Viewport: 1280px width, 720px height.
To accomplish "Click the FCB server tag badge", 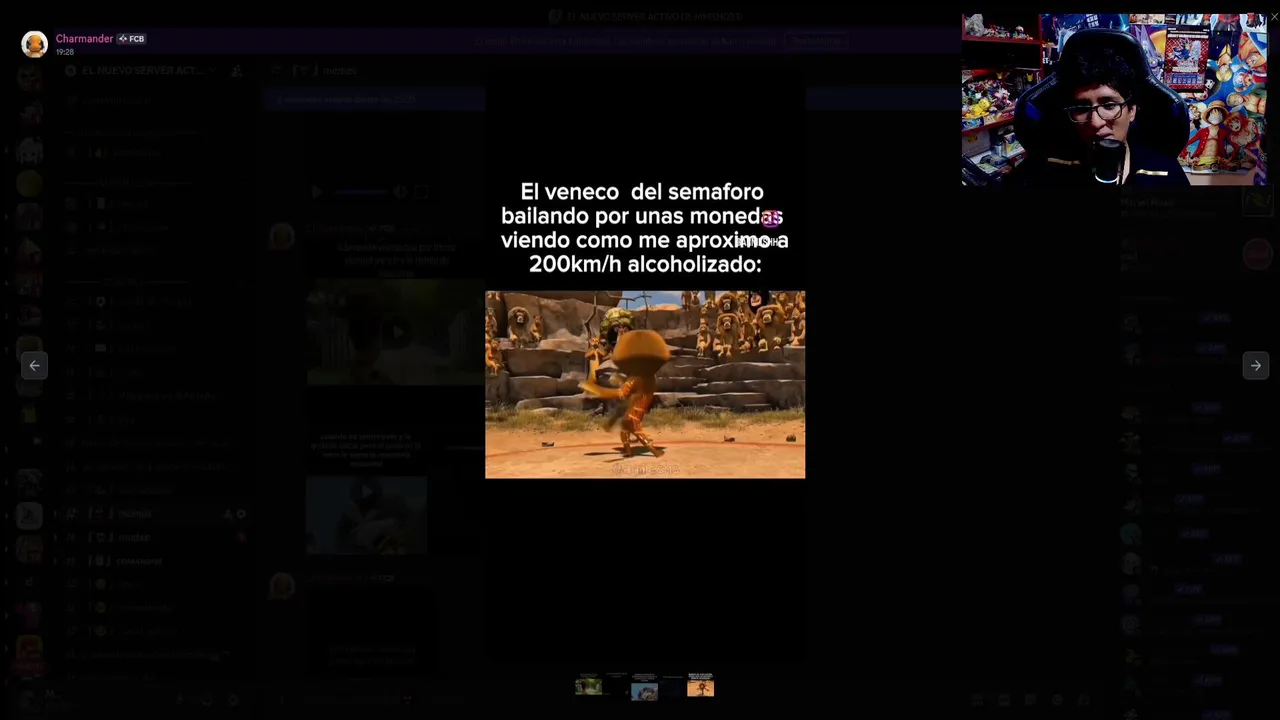I will pos(132,39).
